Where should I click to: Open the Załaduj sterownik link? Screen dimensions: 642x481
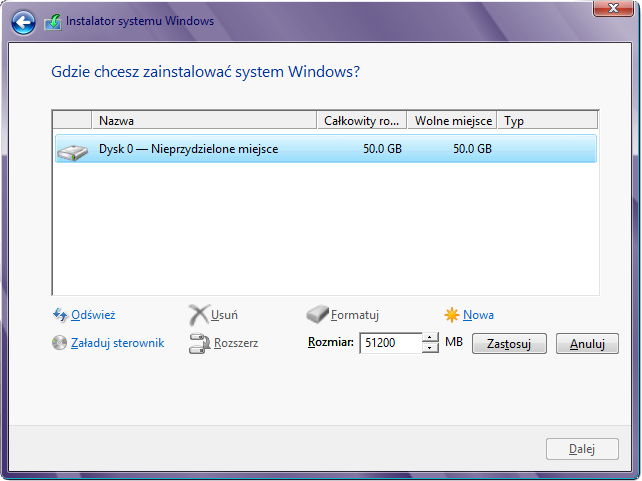click(x=118, y=343)
